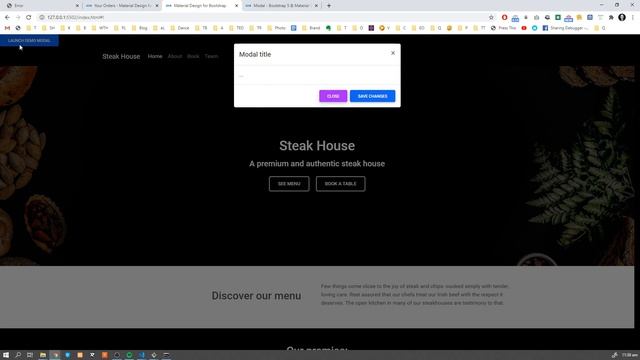Screen dimensions: 640x360
Task: Open the Brand bookmark folder
Action: pyautogui.click(x=311, y=28)
